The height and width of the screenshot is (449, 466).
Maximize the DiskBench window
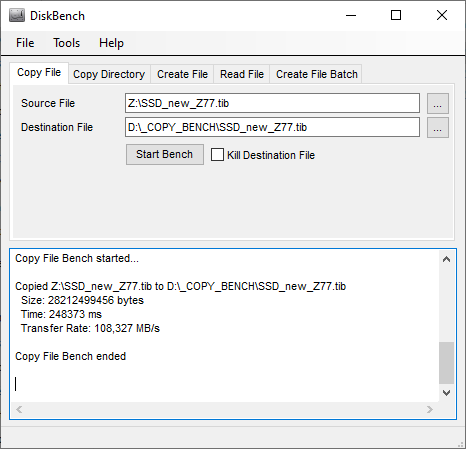396,15
